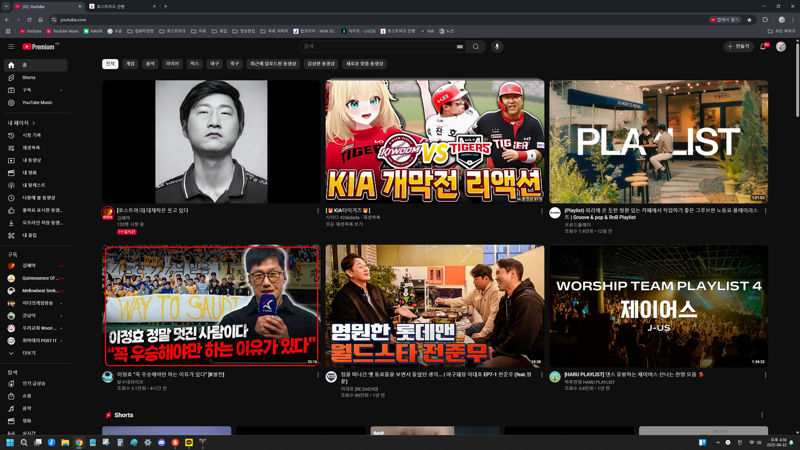Image resolution: width=800 pixels, height=450 pixels.
Task: Select the 축구 filter chip
Action: pos(235,64)
